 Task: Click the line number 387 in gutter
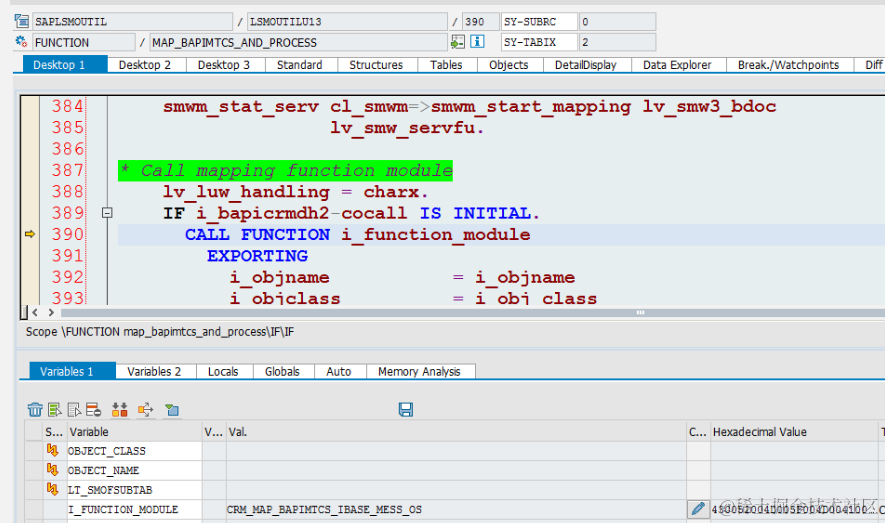click(67, 170)
